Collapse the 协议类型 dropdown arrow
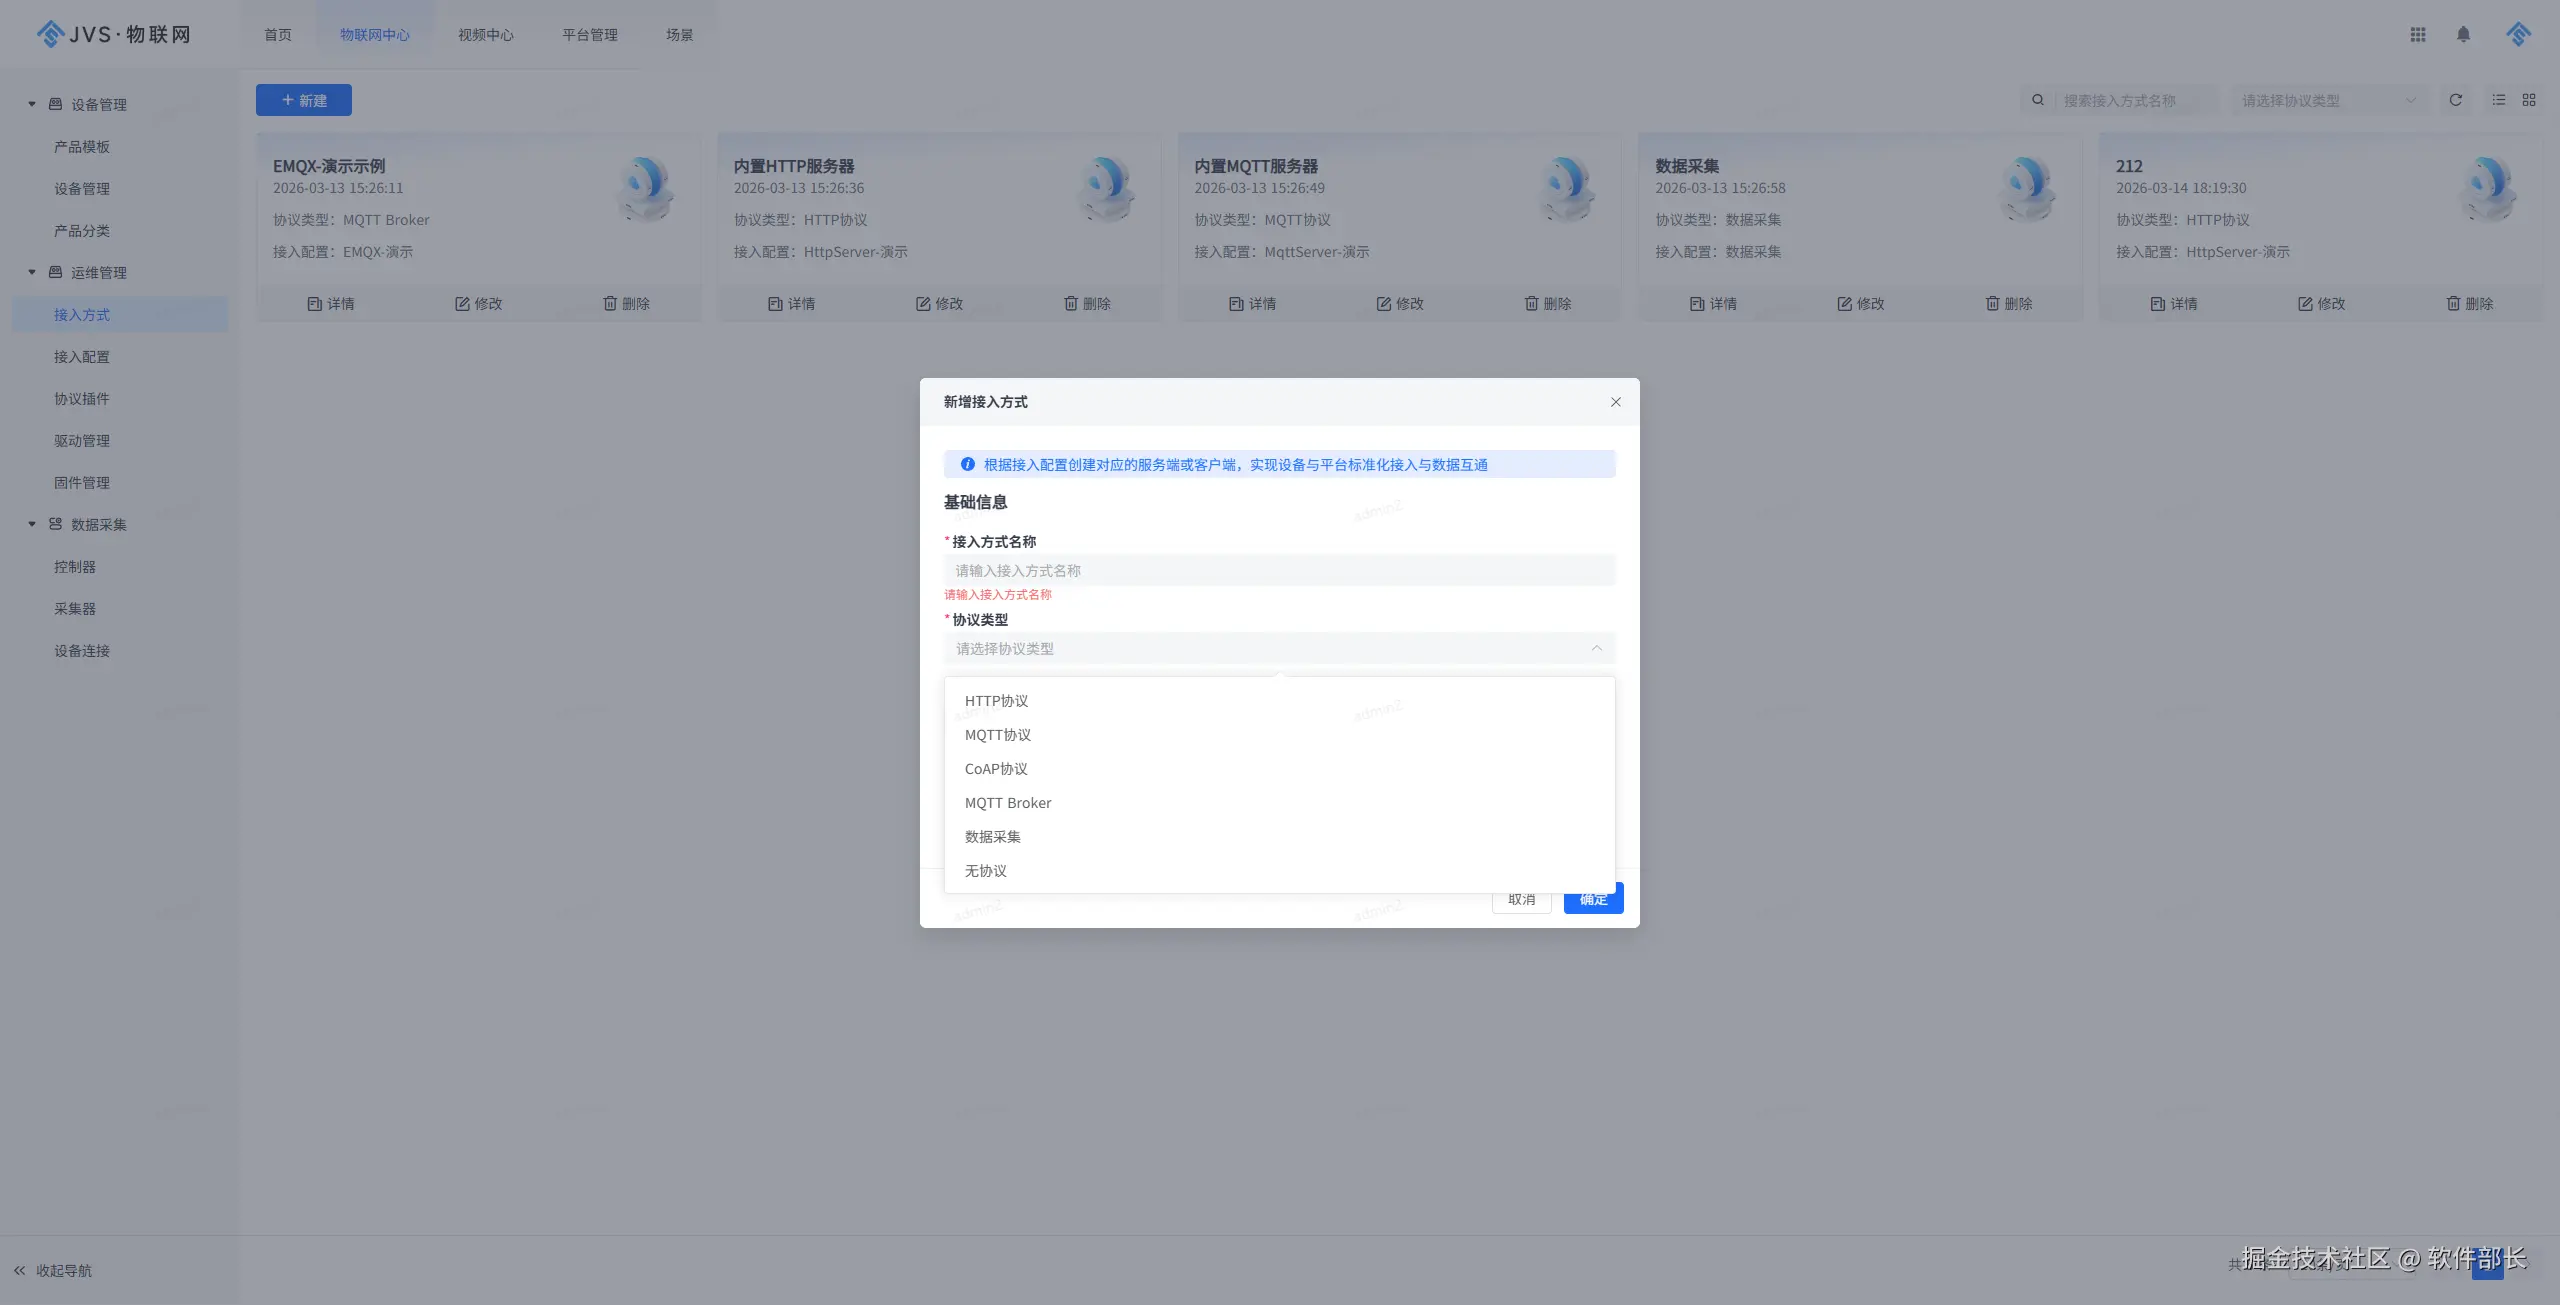 click(1596, 648)
